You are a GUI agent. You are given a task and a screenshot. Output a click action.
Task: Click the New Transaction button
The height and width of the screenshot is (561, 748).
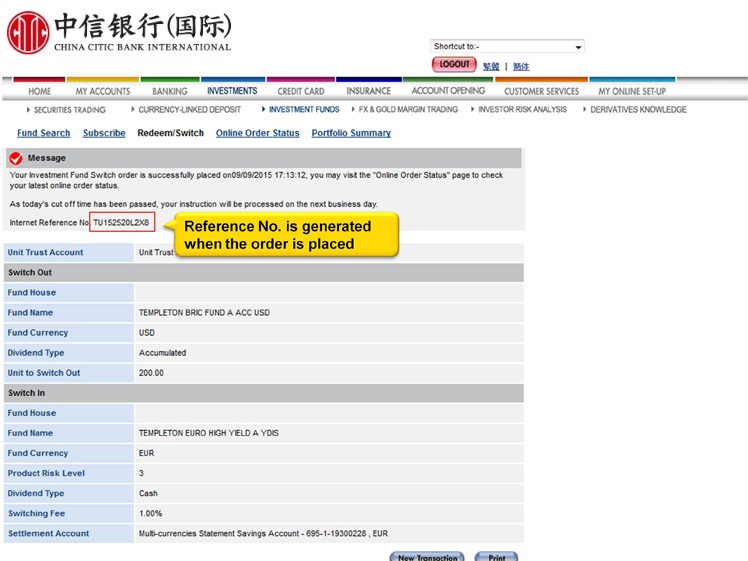(427, 556)
